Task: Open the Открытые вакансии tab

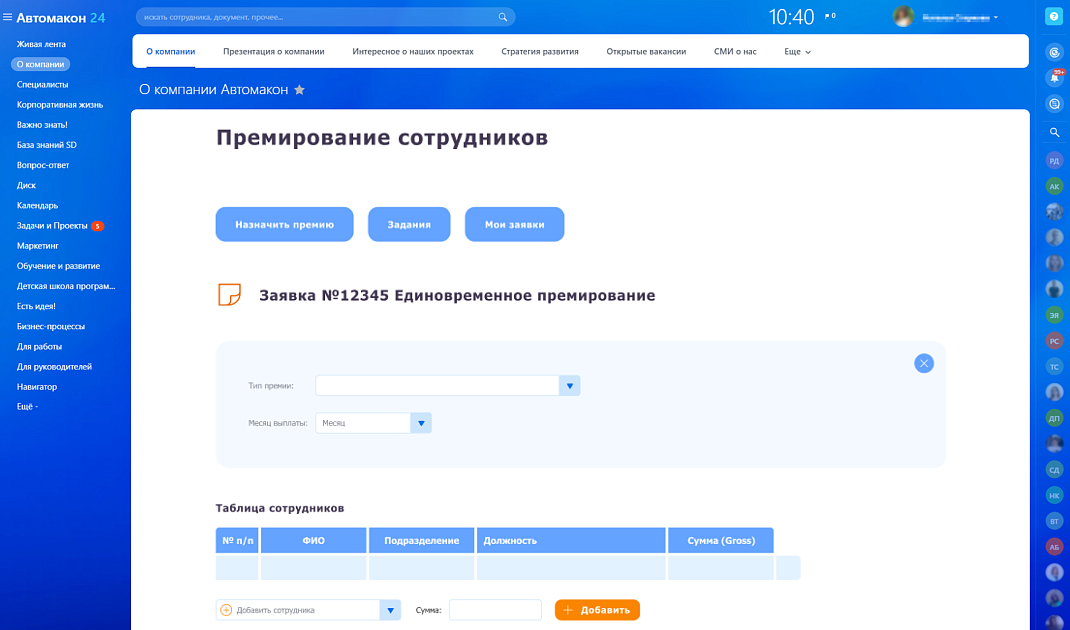Action: (646, 51)
